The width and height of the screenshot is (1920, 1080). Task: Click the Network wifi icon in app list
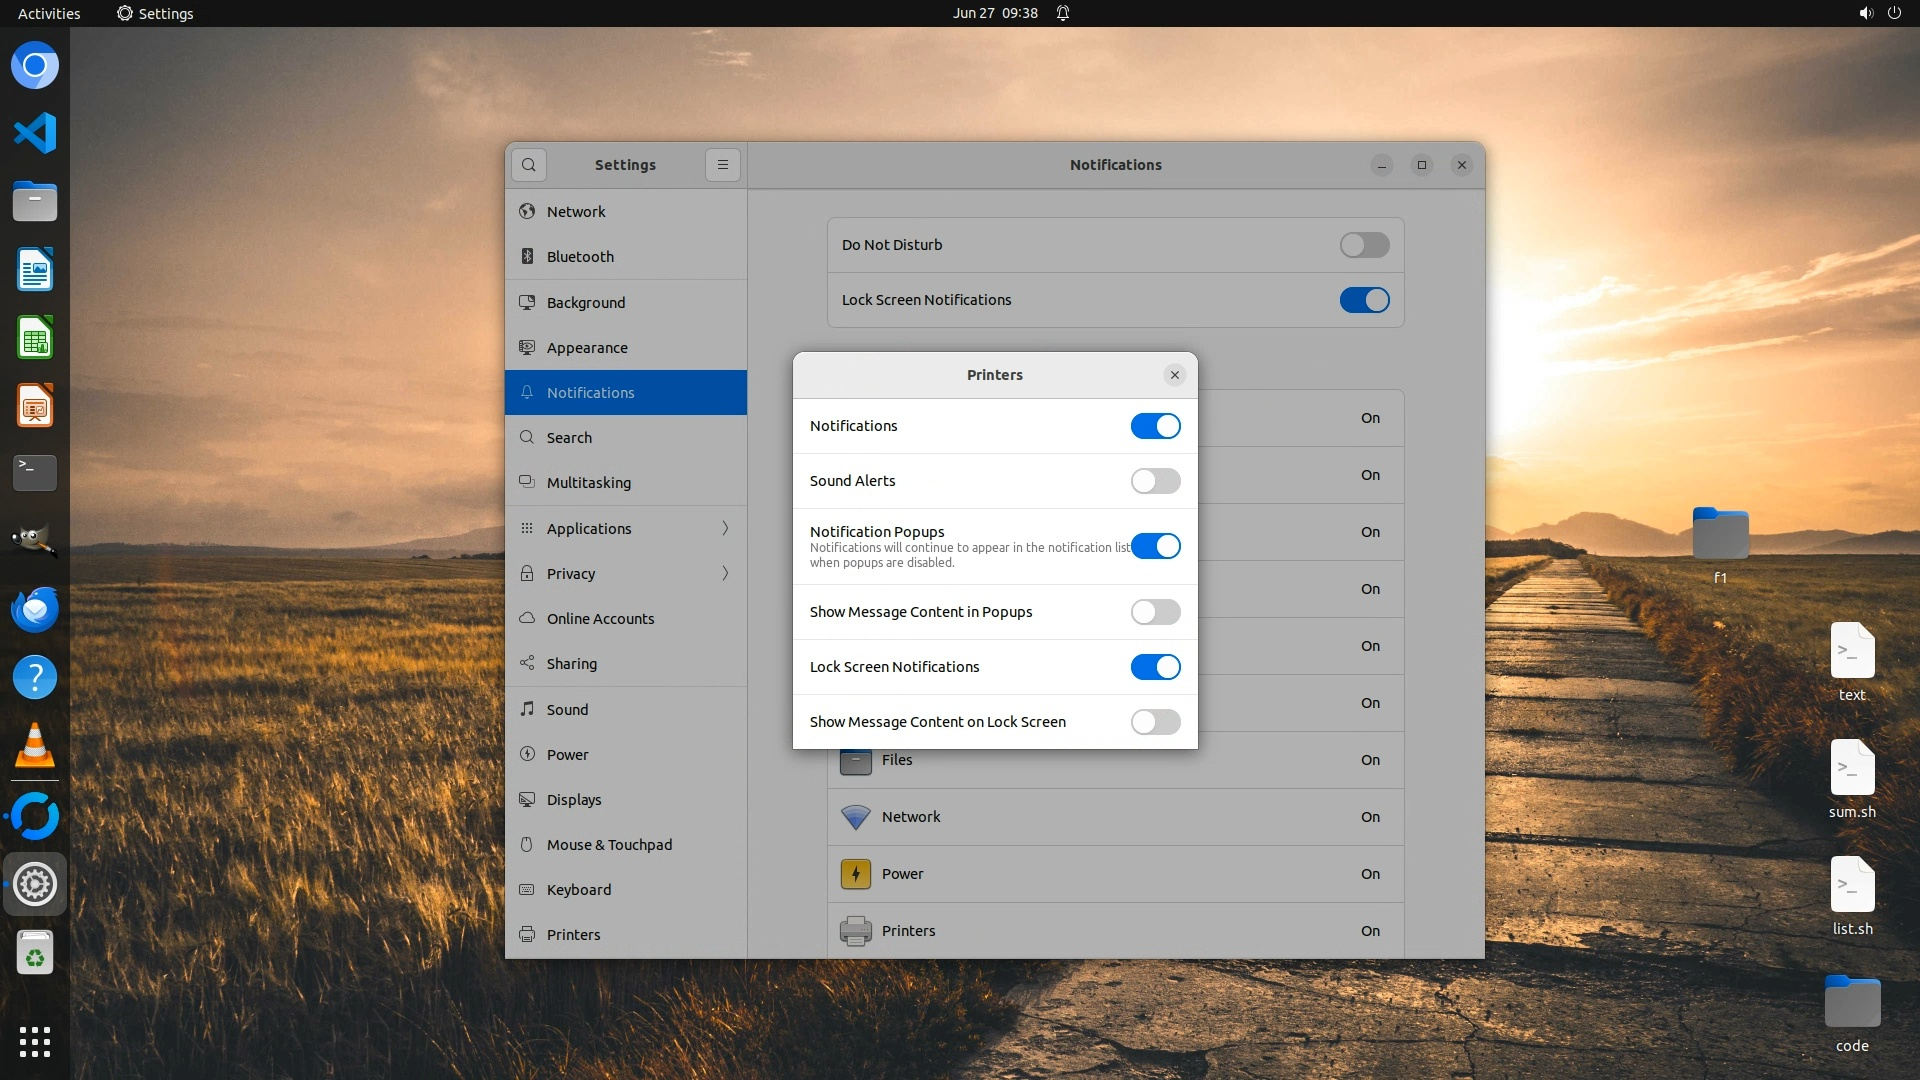855,817
